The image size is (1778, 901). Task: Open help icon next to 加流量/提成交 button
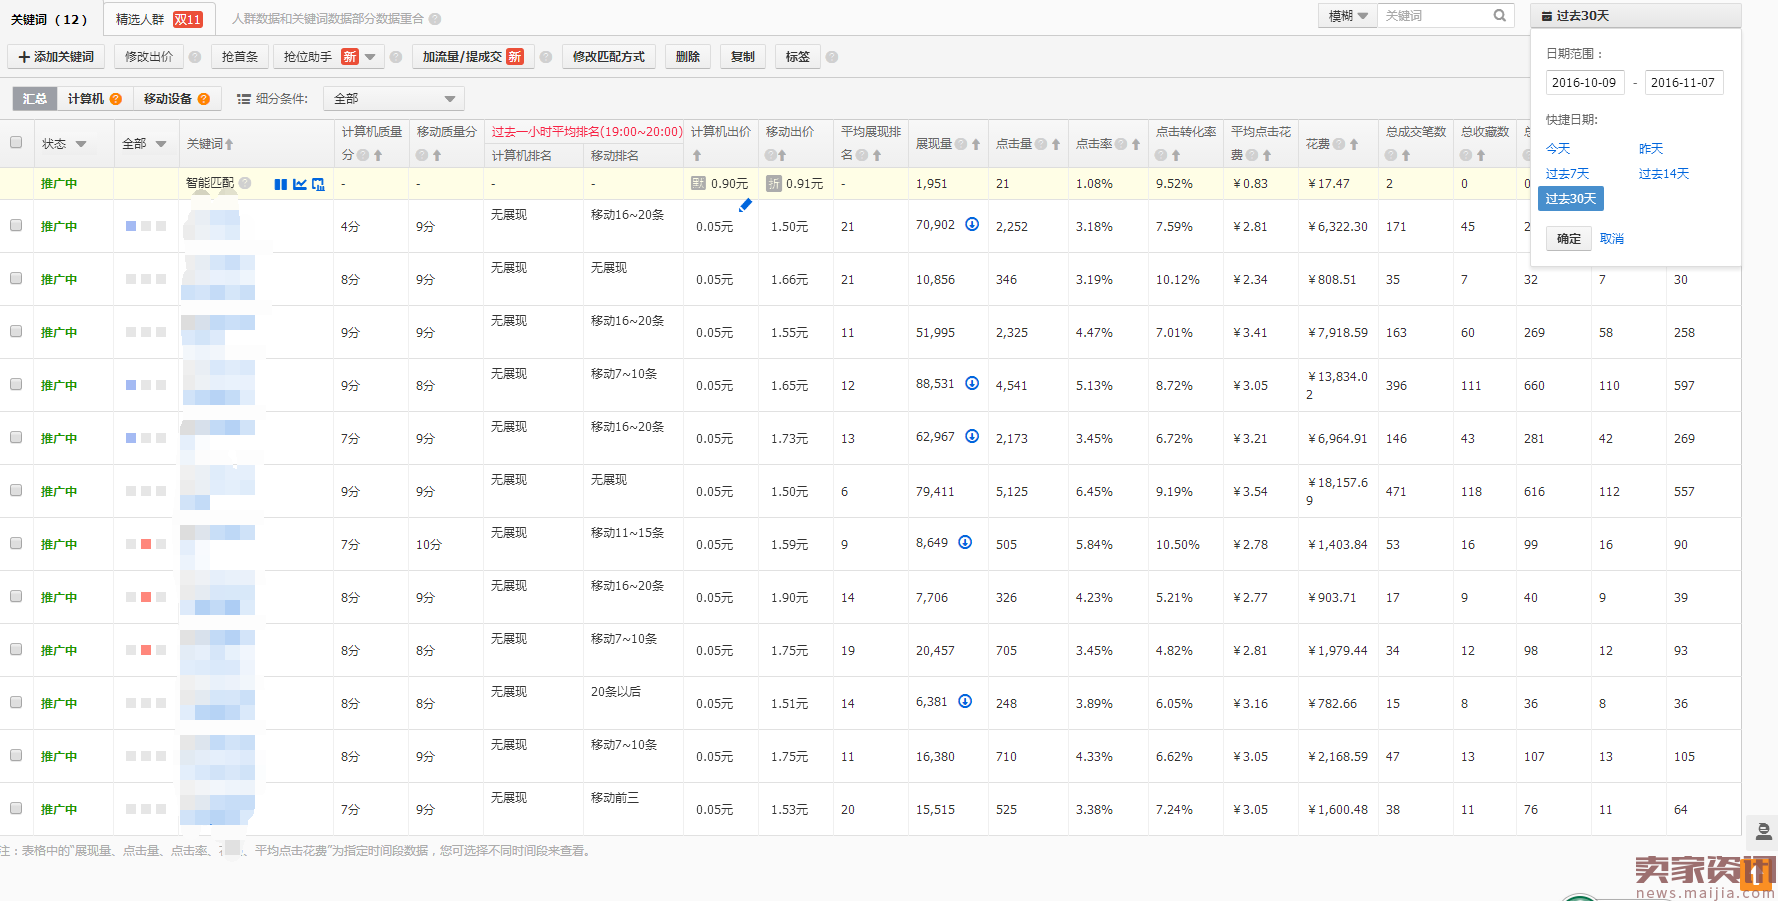point(546,57)
